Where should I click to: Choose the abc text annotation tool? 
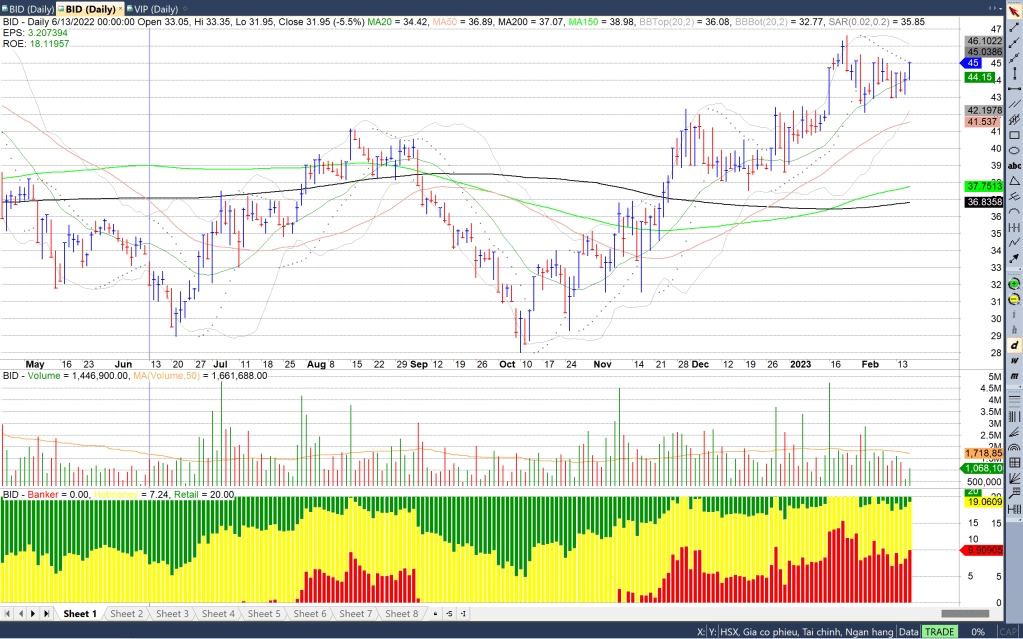point(1015,165)
